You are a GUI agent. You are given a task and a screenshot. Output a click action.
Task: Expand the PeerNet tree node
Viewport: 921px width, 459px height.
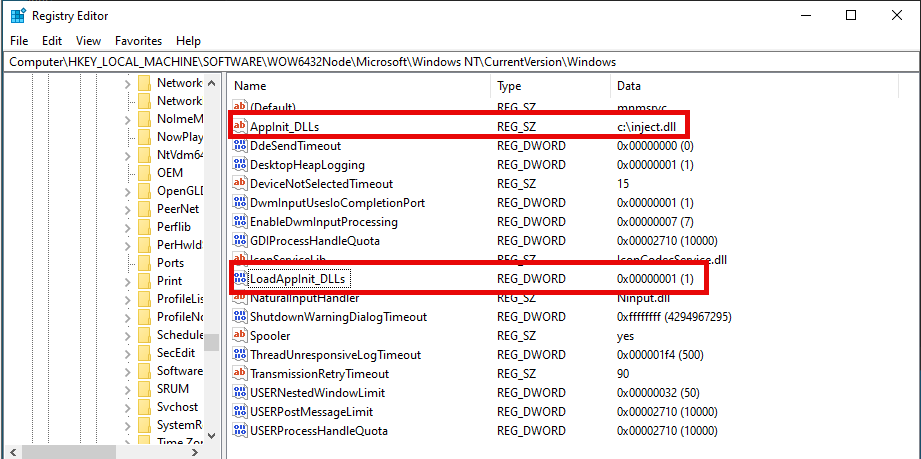click(127, 209)
